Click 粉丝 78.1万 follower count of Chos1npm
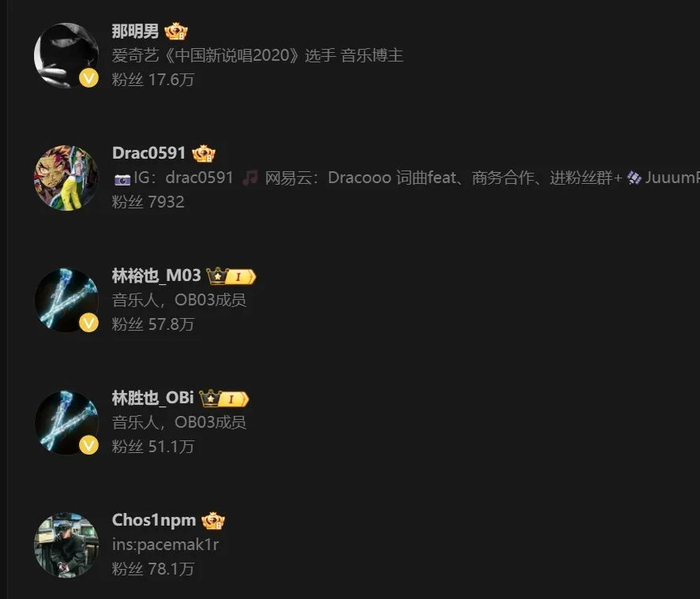 tap(153, 569)
